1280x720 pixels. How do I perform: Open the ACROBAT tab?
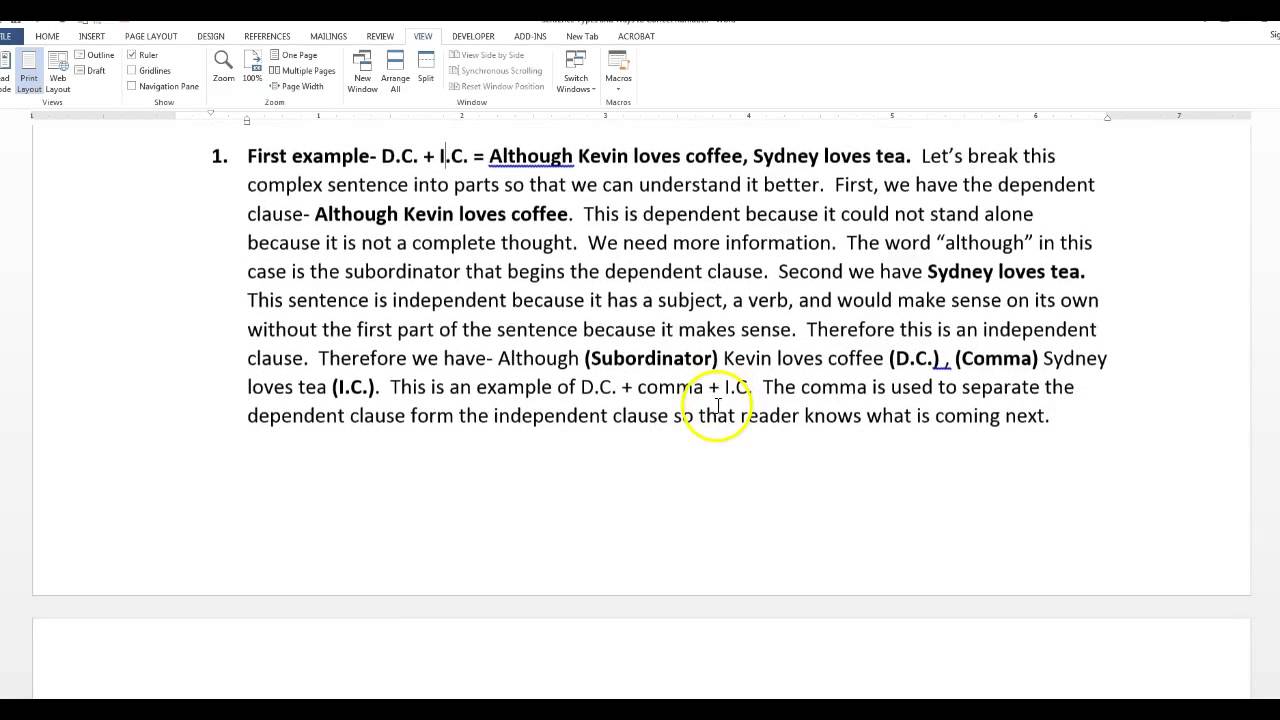(x=636, y=36)
